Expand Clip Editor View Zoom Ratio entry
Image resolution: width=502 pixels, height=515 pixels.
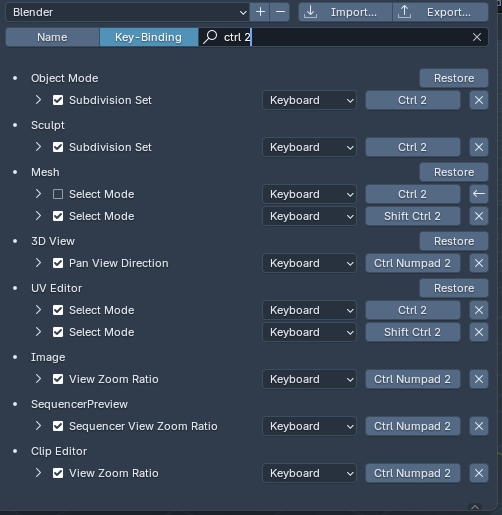pos(38,473)
